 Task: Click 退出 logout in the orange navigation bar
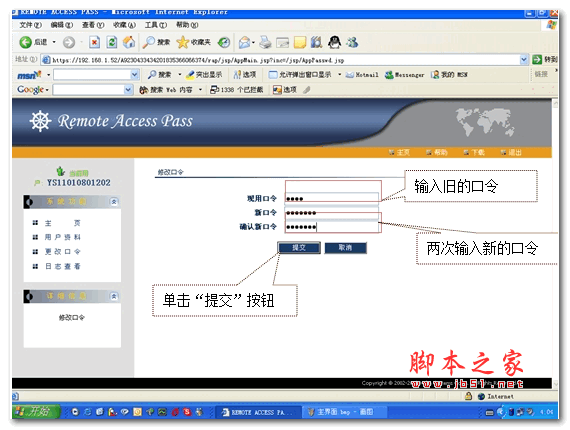point(511,152)
